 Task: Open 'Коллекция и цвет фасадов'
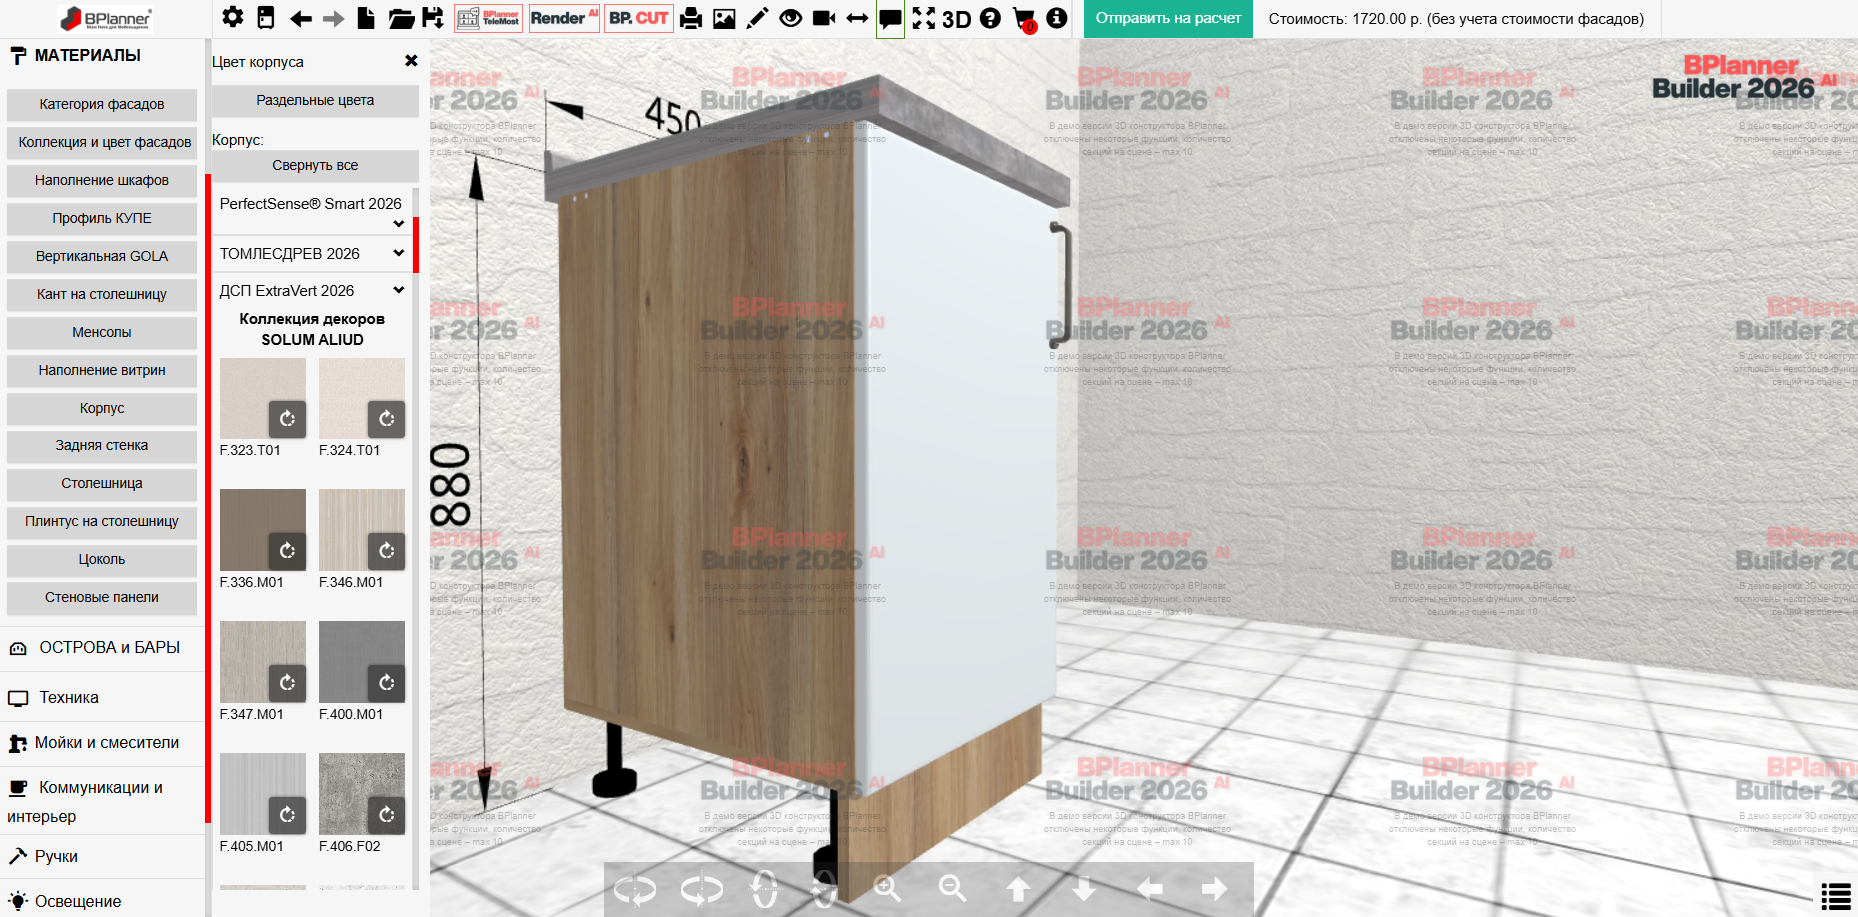click(102, 142)
